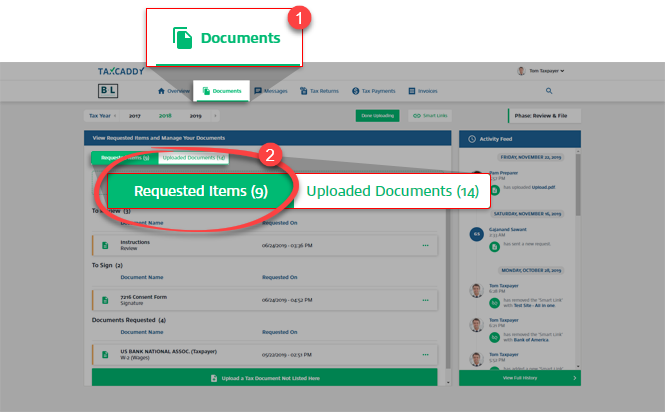Viewport: 665px width, 412px height.
Task: Click Bank of America link in feed
Action: pyautogui.click(x=531, y=340)
